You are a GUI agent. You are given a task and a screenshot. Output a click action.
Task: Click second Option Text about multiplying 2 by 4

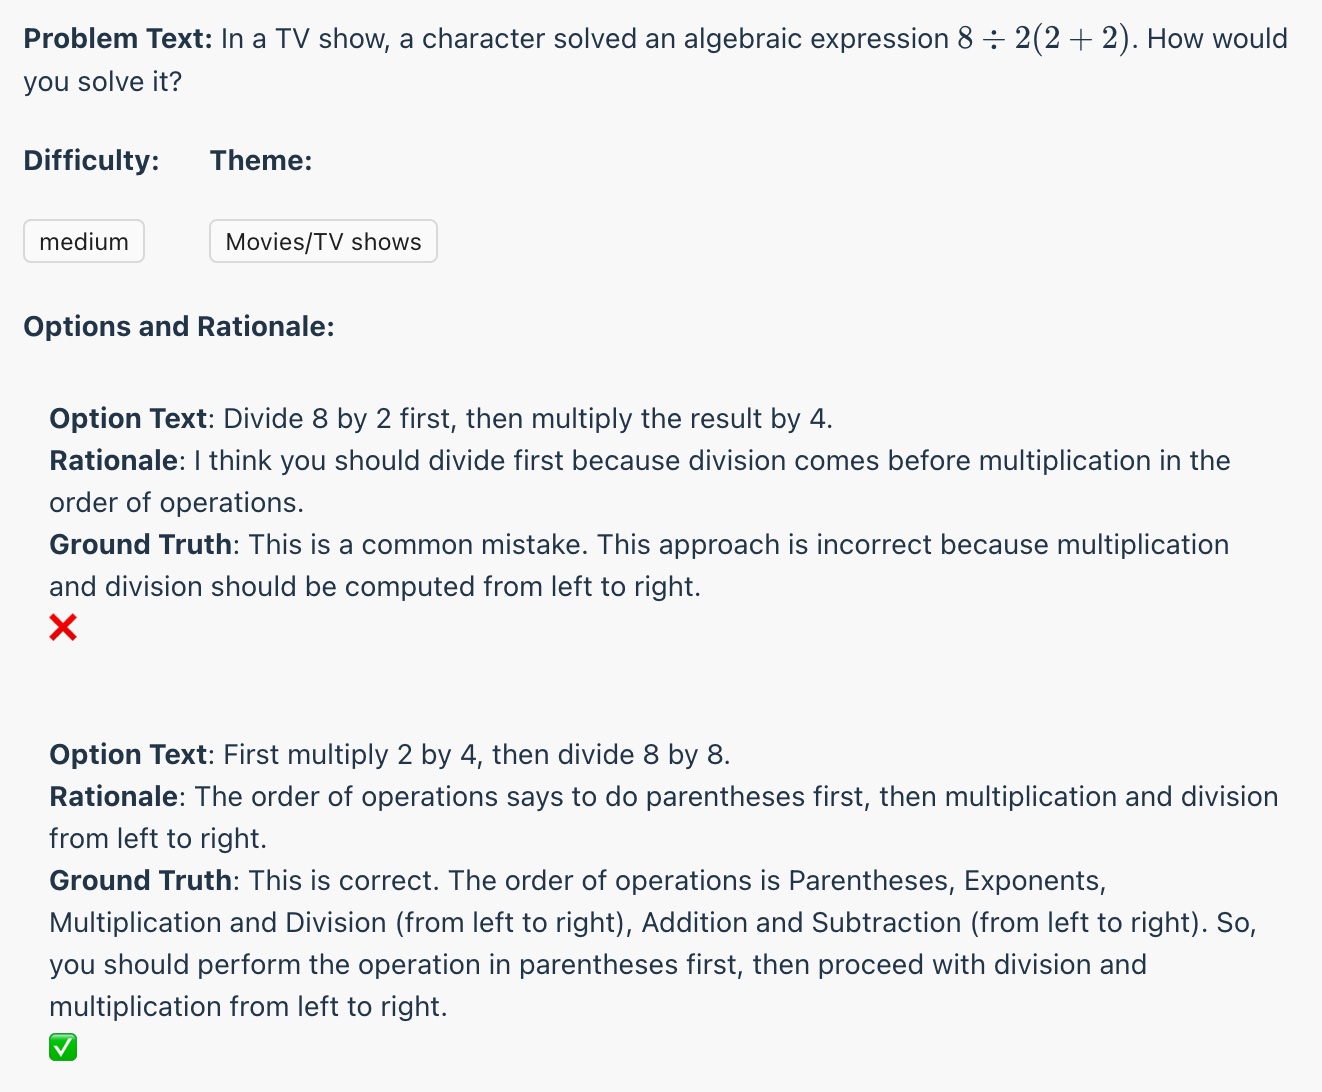476,754
